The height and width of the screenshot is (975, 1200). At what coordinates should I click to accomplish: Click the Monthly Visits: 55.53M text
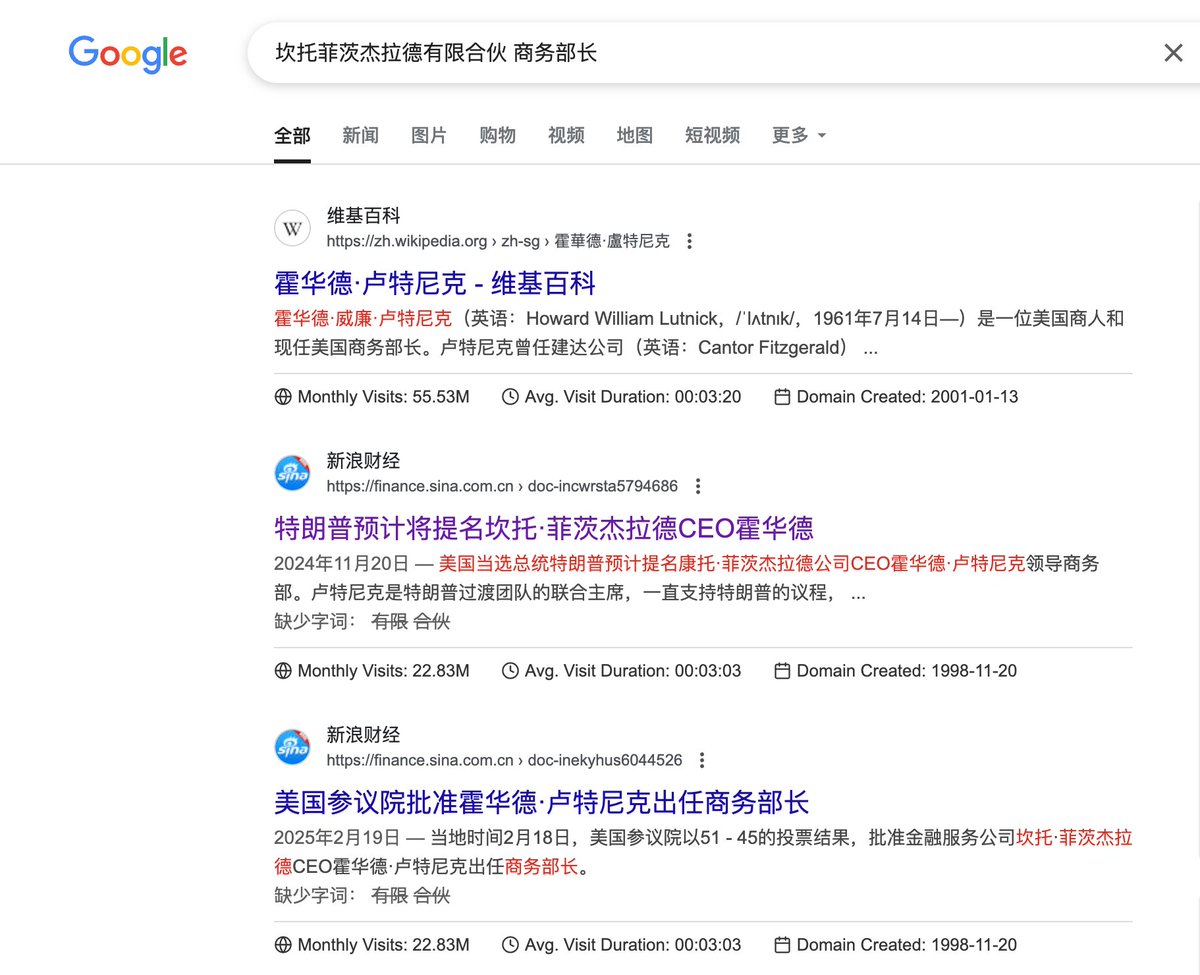click(383, 397)
